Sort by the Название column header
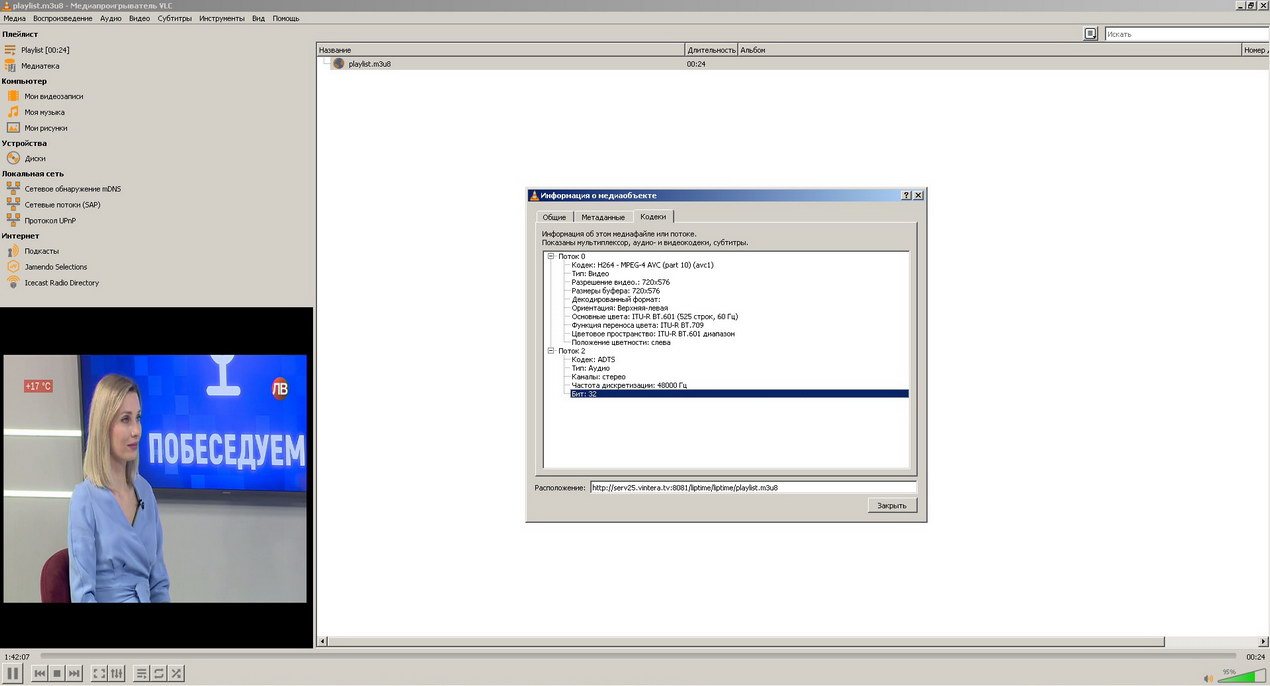 (501, 50)
